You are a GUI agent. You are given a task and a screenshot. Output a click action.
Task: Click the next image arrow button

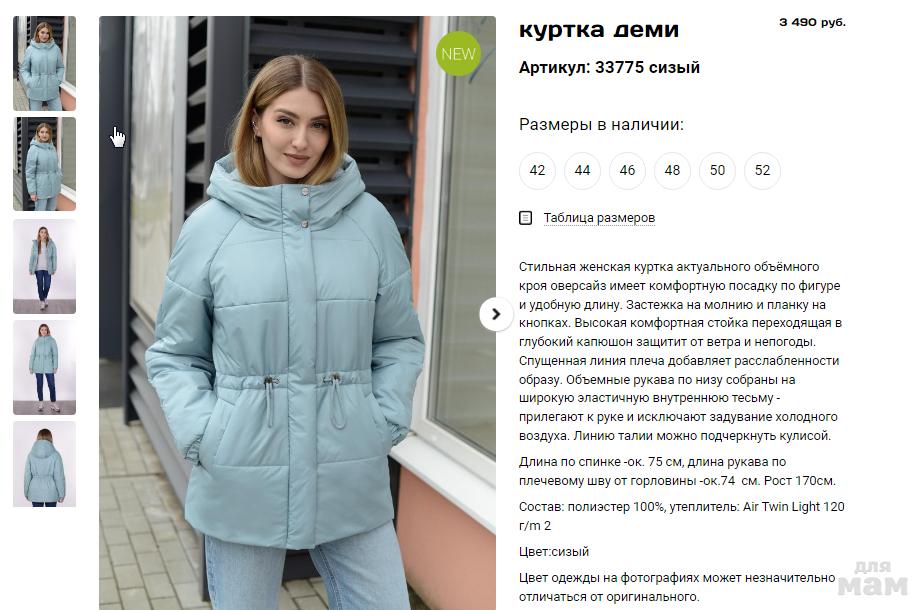click(x=496, y=314)
